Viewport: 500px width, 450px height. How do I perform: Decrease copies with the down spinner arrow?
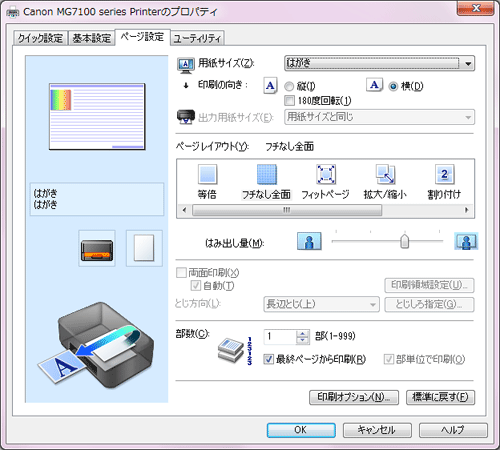coord(302,340)
